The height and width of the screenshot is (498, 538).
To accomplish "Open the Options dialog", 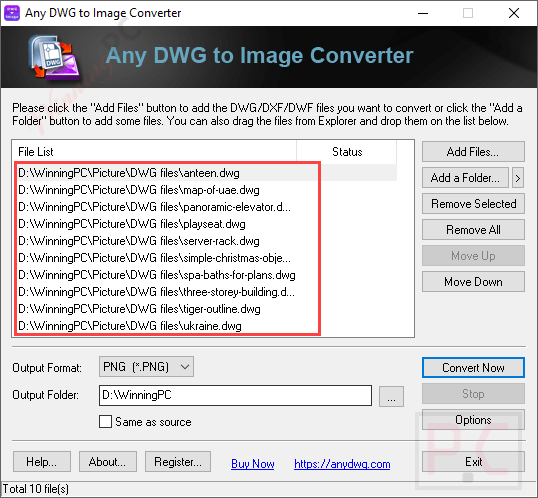I will pyautogui.click(x=473, y=420).
